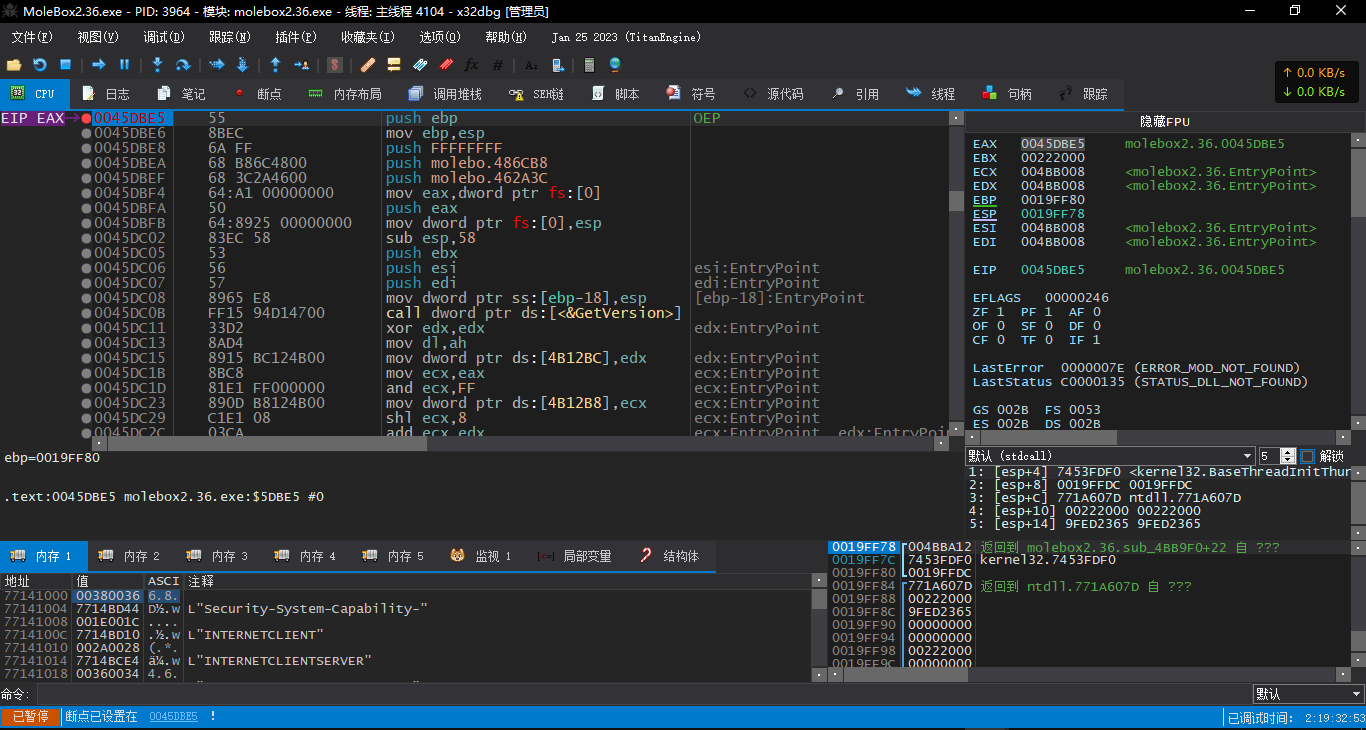This screenshot has height=730, width=1366.
Task: Restart the debuggee with the restart icon
Action: [x=40, y=65]
